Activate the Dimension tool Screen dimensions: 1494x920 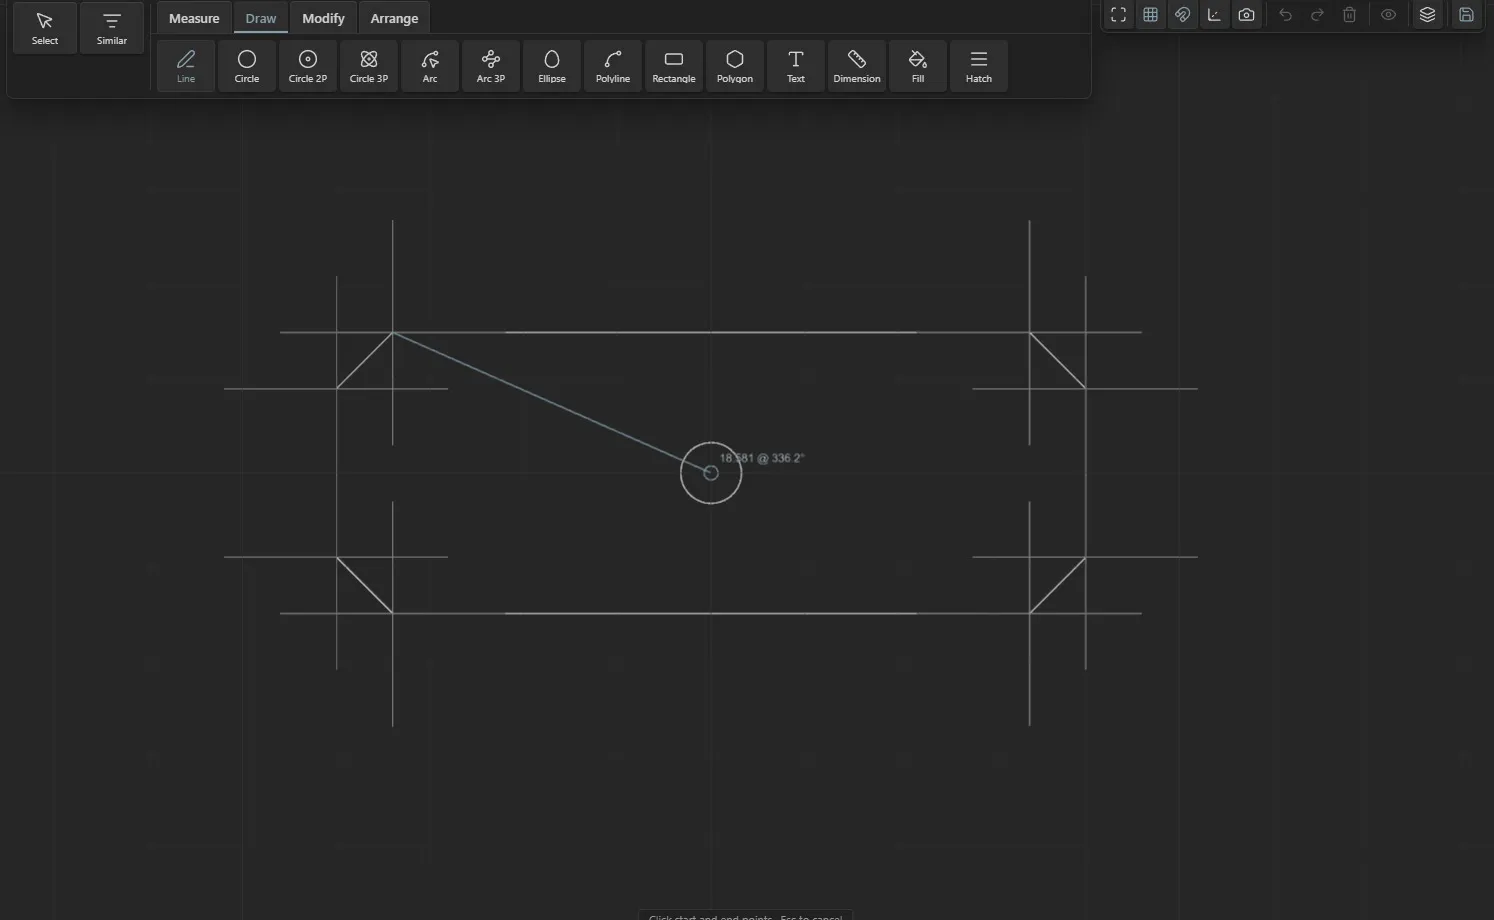tap(857, 66)
